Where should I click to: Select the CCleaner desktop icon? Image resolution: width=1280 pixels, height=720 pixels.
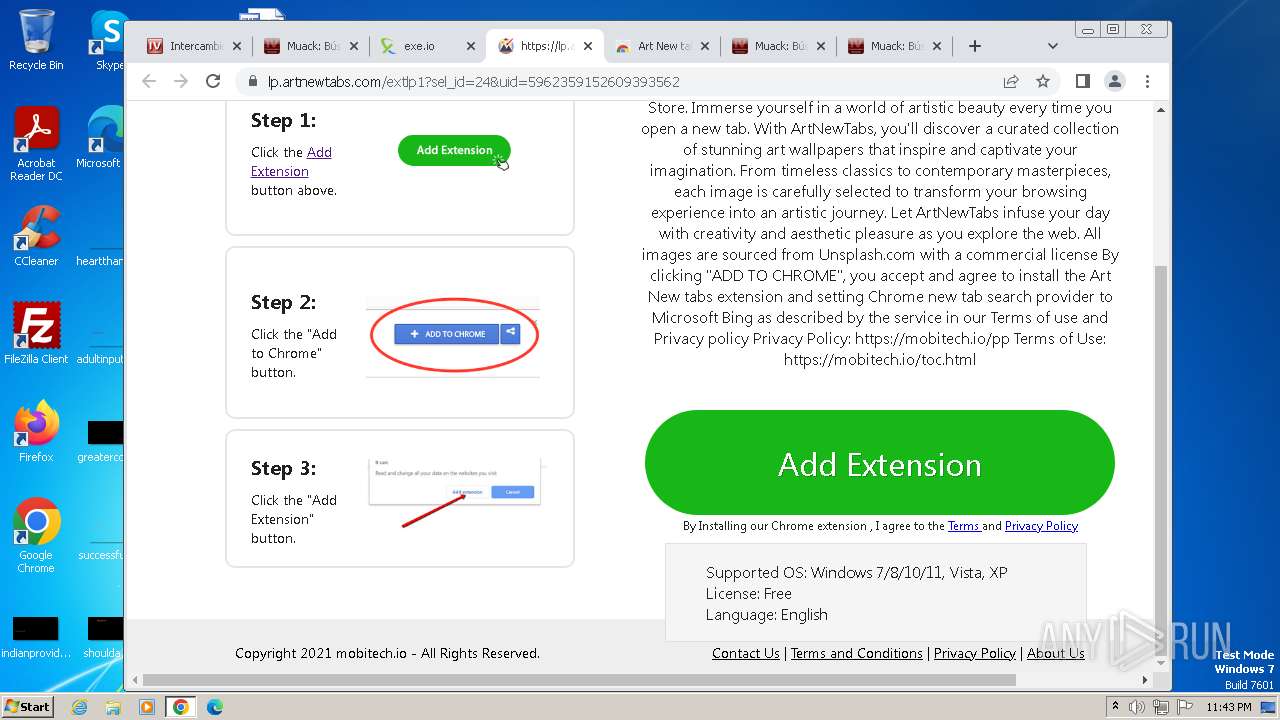(x=36, y=236)
